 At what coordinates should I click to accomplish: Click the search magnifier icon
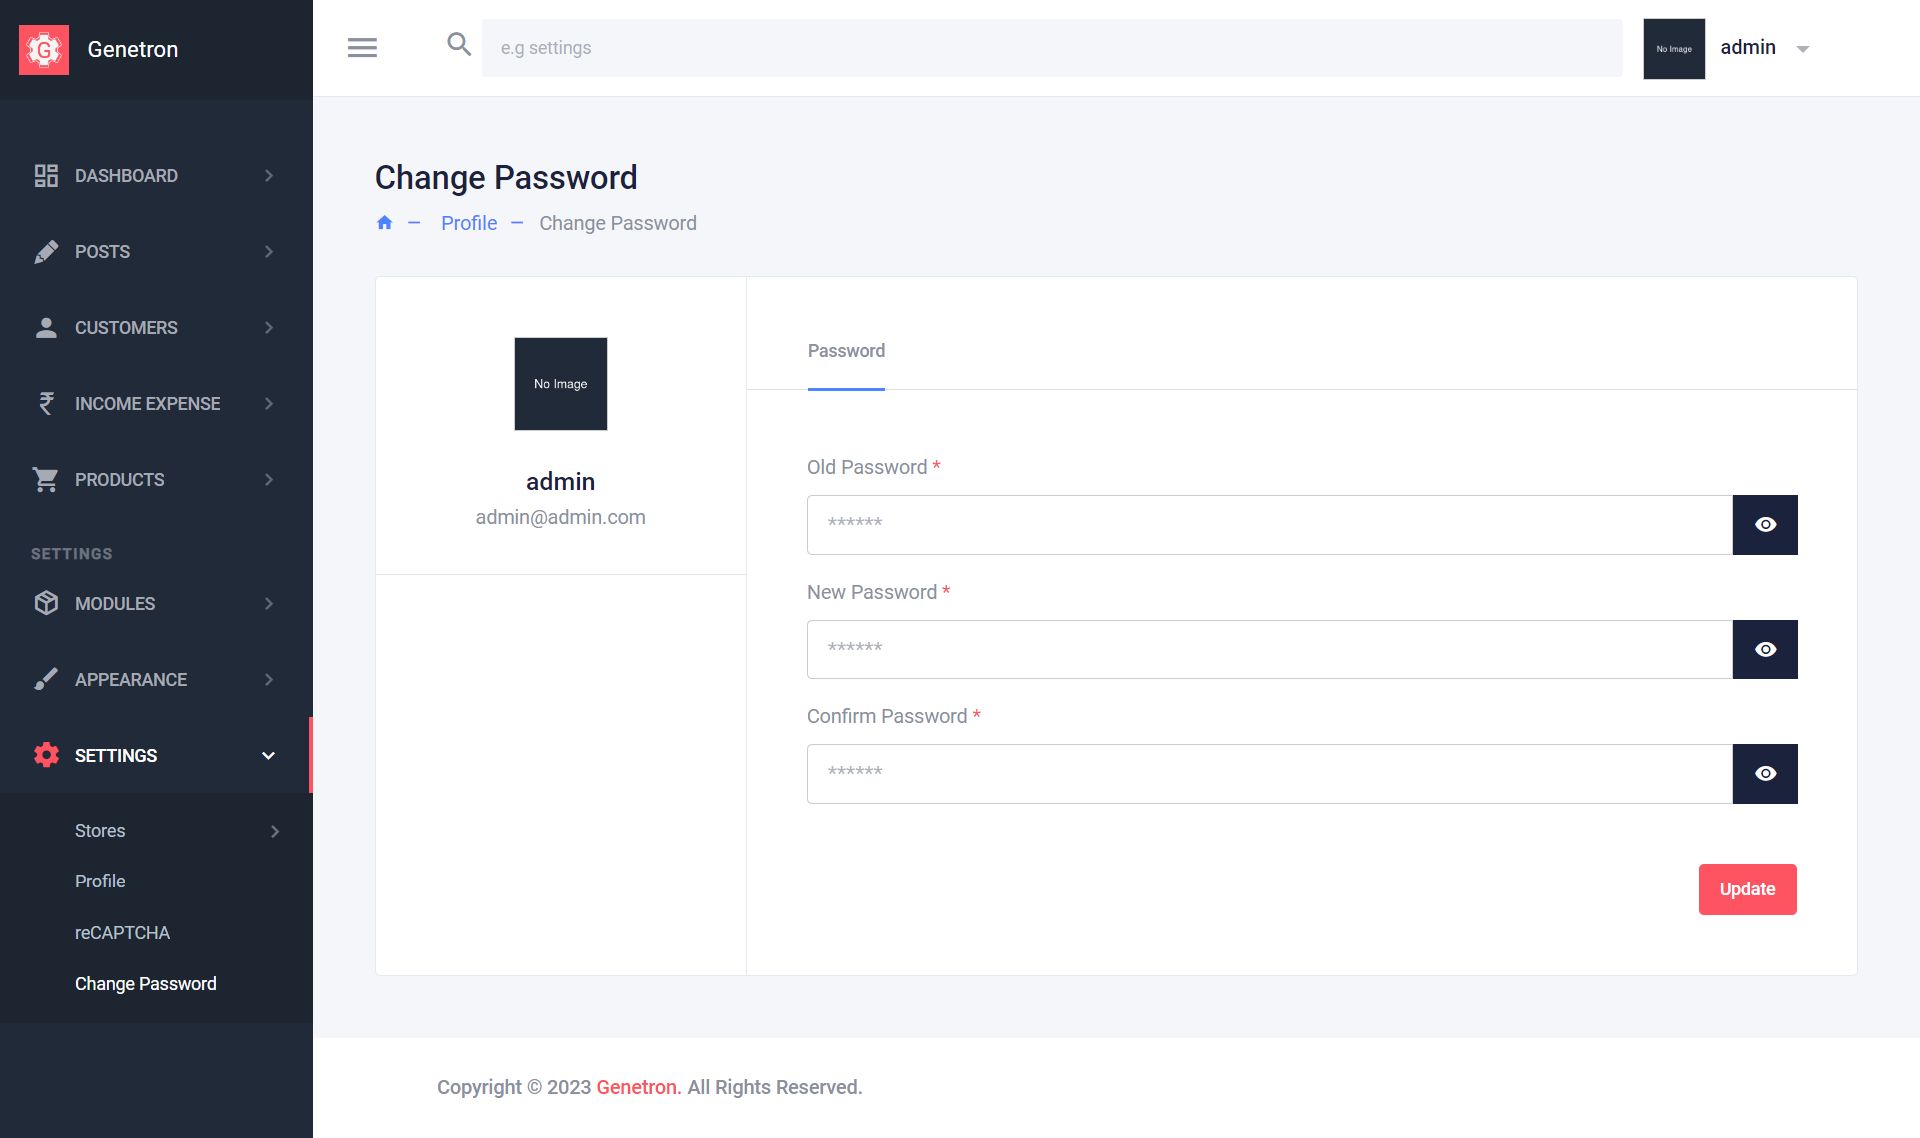[459, 44]
